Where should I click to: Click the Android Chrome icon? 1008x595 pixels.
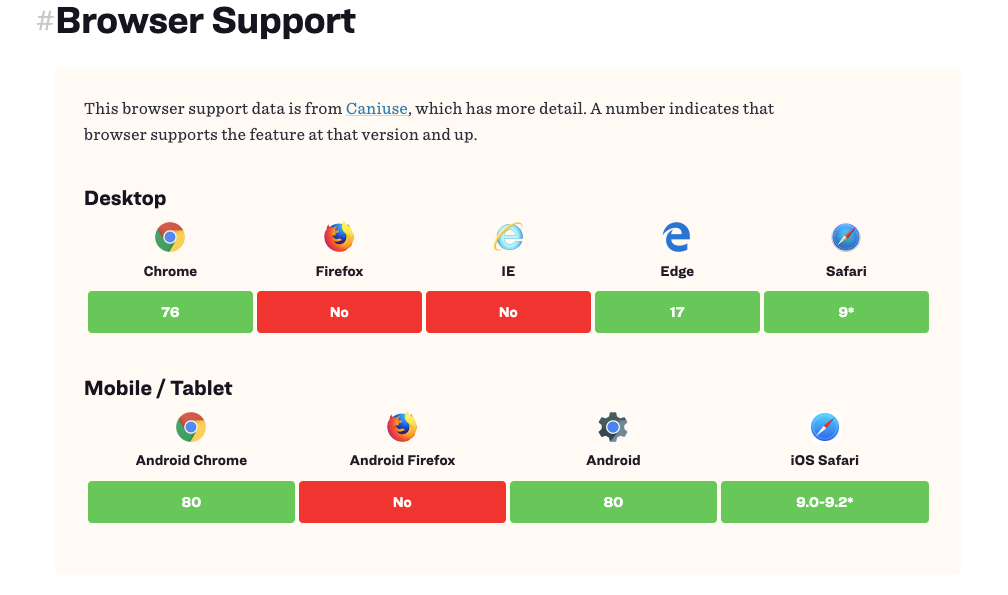191,427
